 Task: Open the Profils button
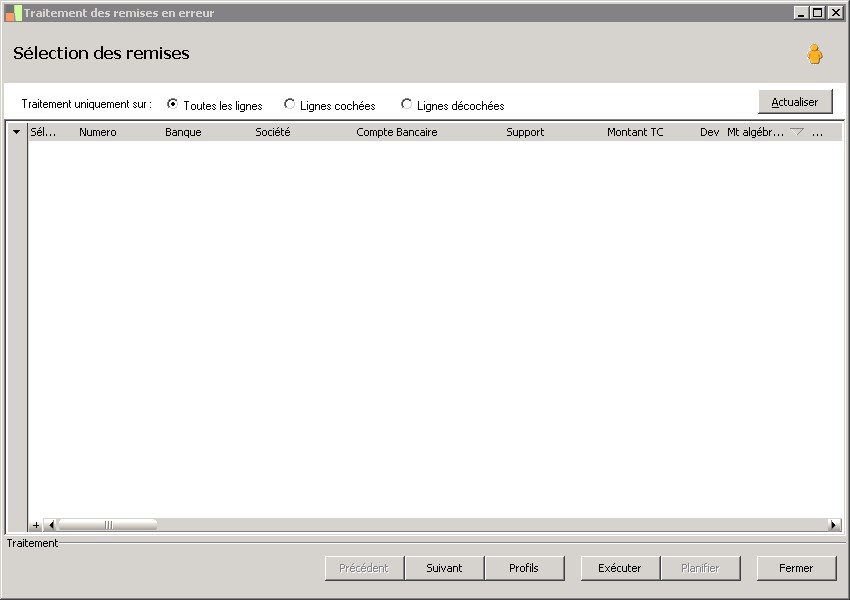(x=524, y=568)
